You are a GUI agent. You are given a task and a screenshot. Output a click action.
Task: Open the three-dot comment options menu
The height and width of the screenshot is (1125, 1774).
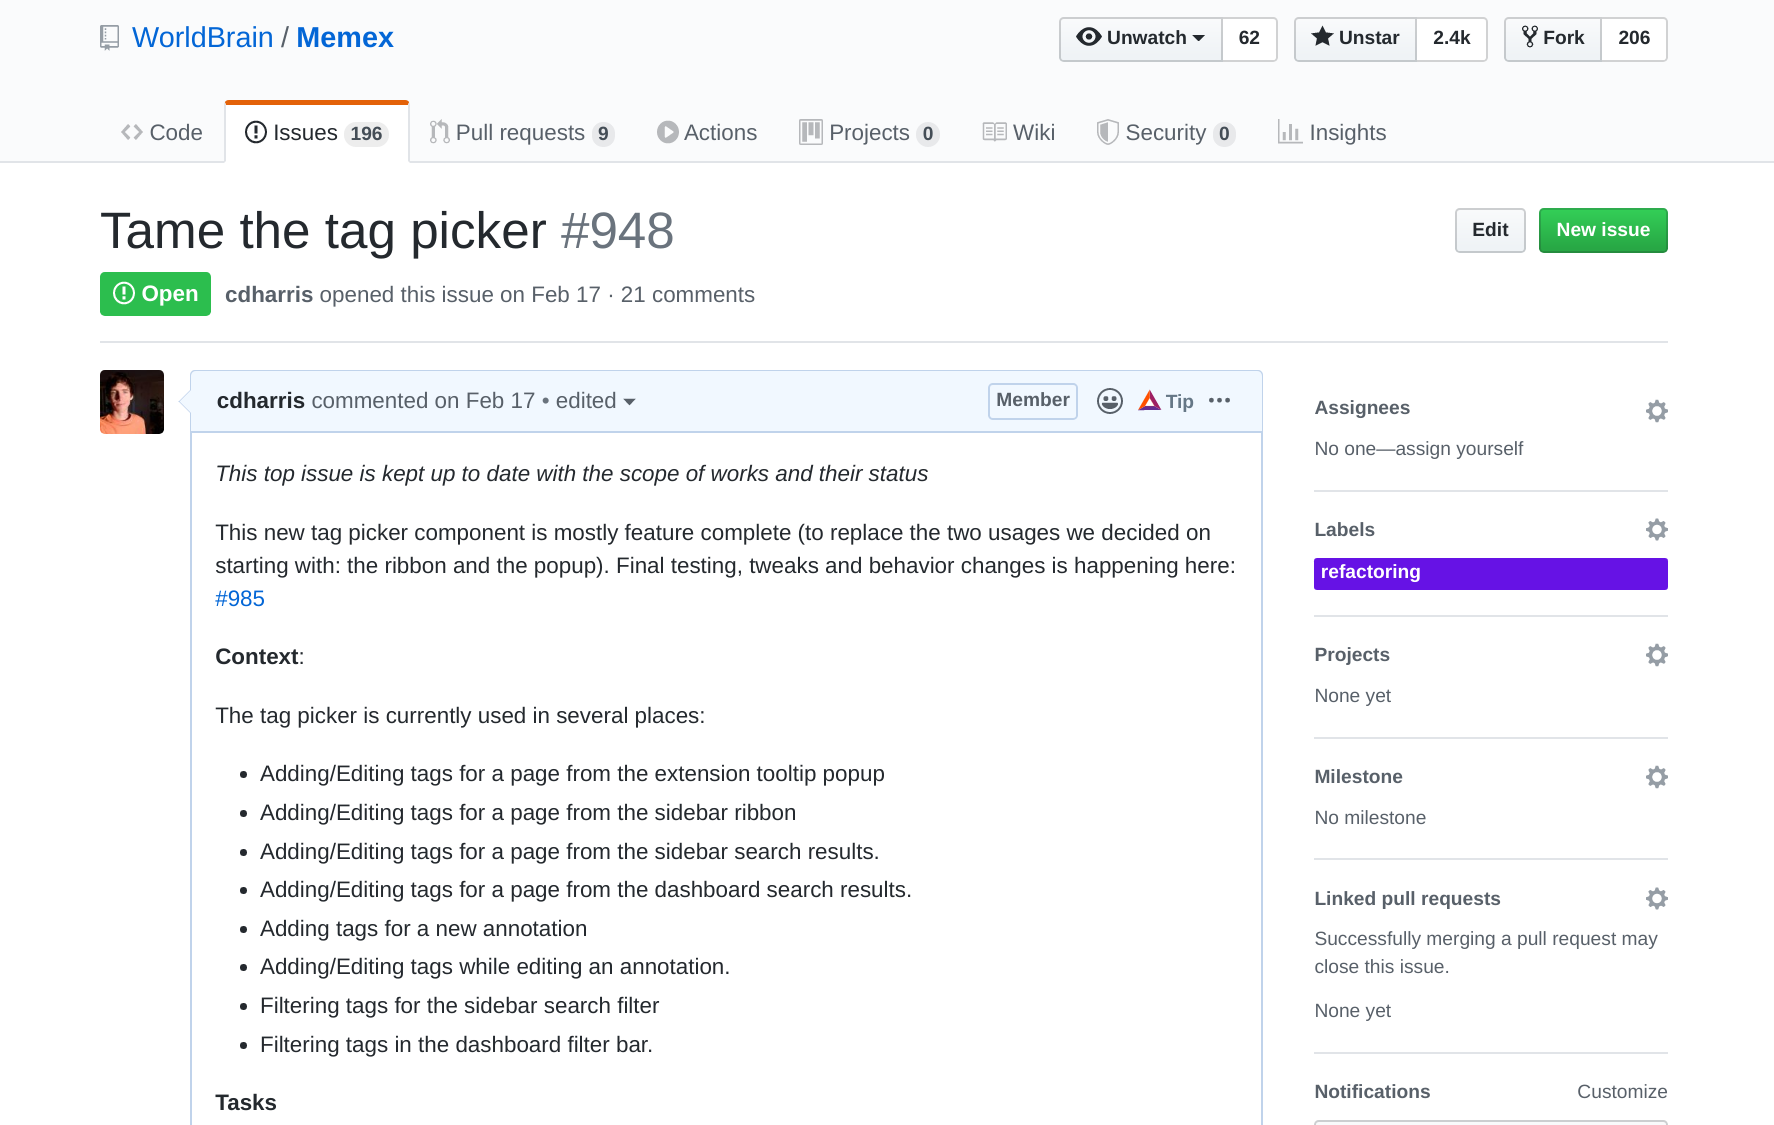coord(1219,401)
